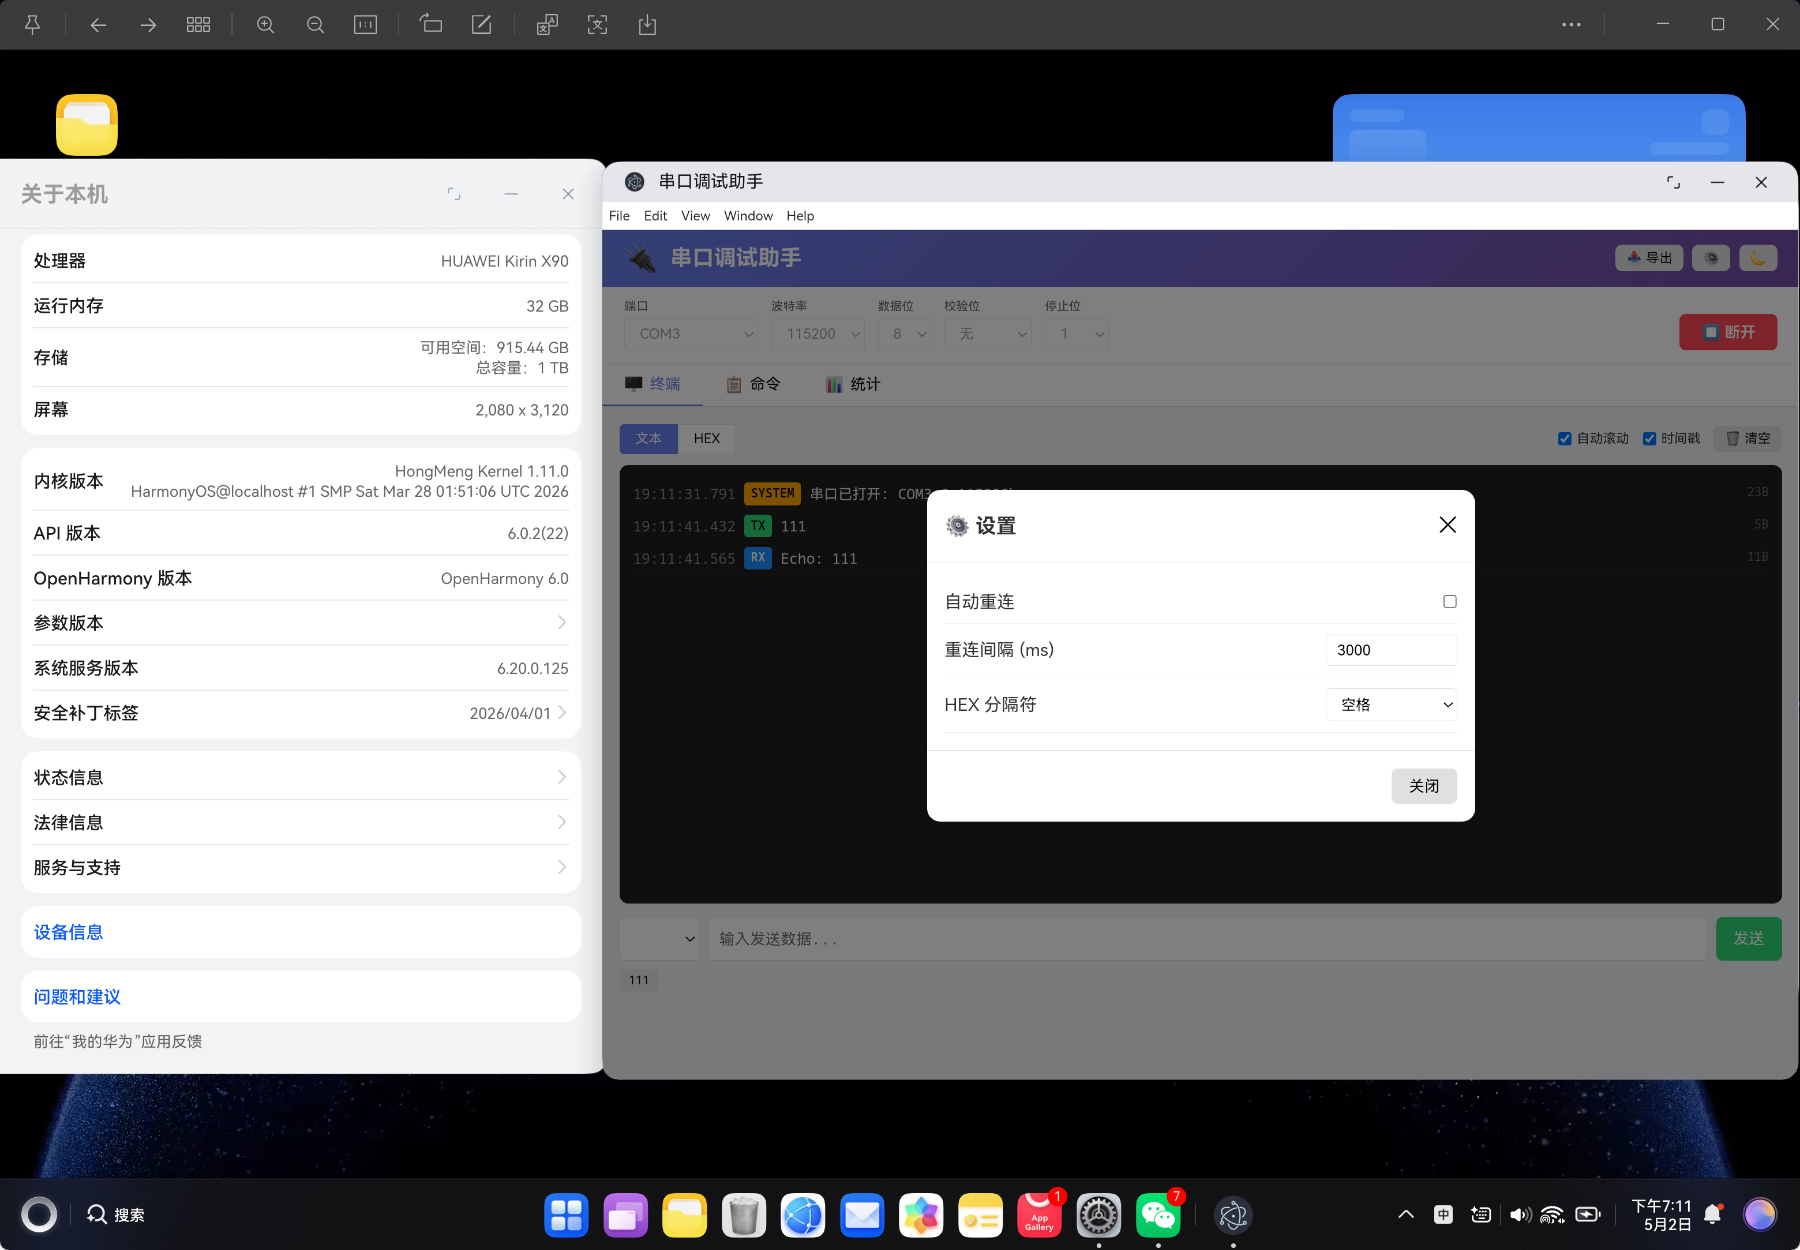Zoom in using the magnifier plus icon

click(x=265, y=25)
